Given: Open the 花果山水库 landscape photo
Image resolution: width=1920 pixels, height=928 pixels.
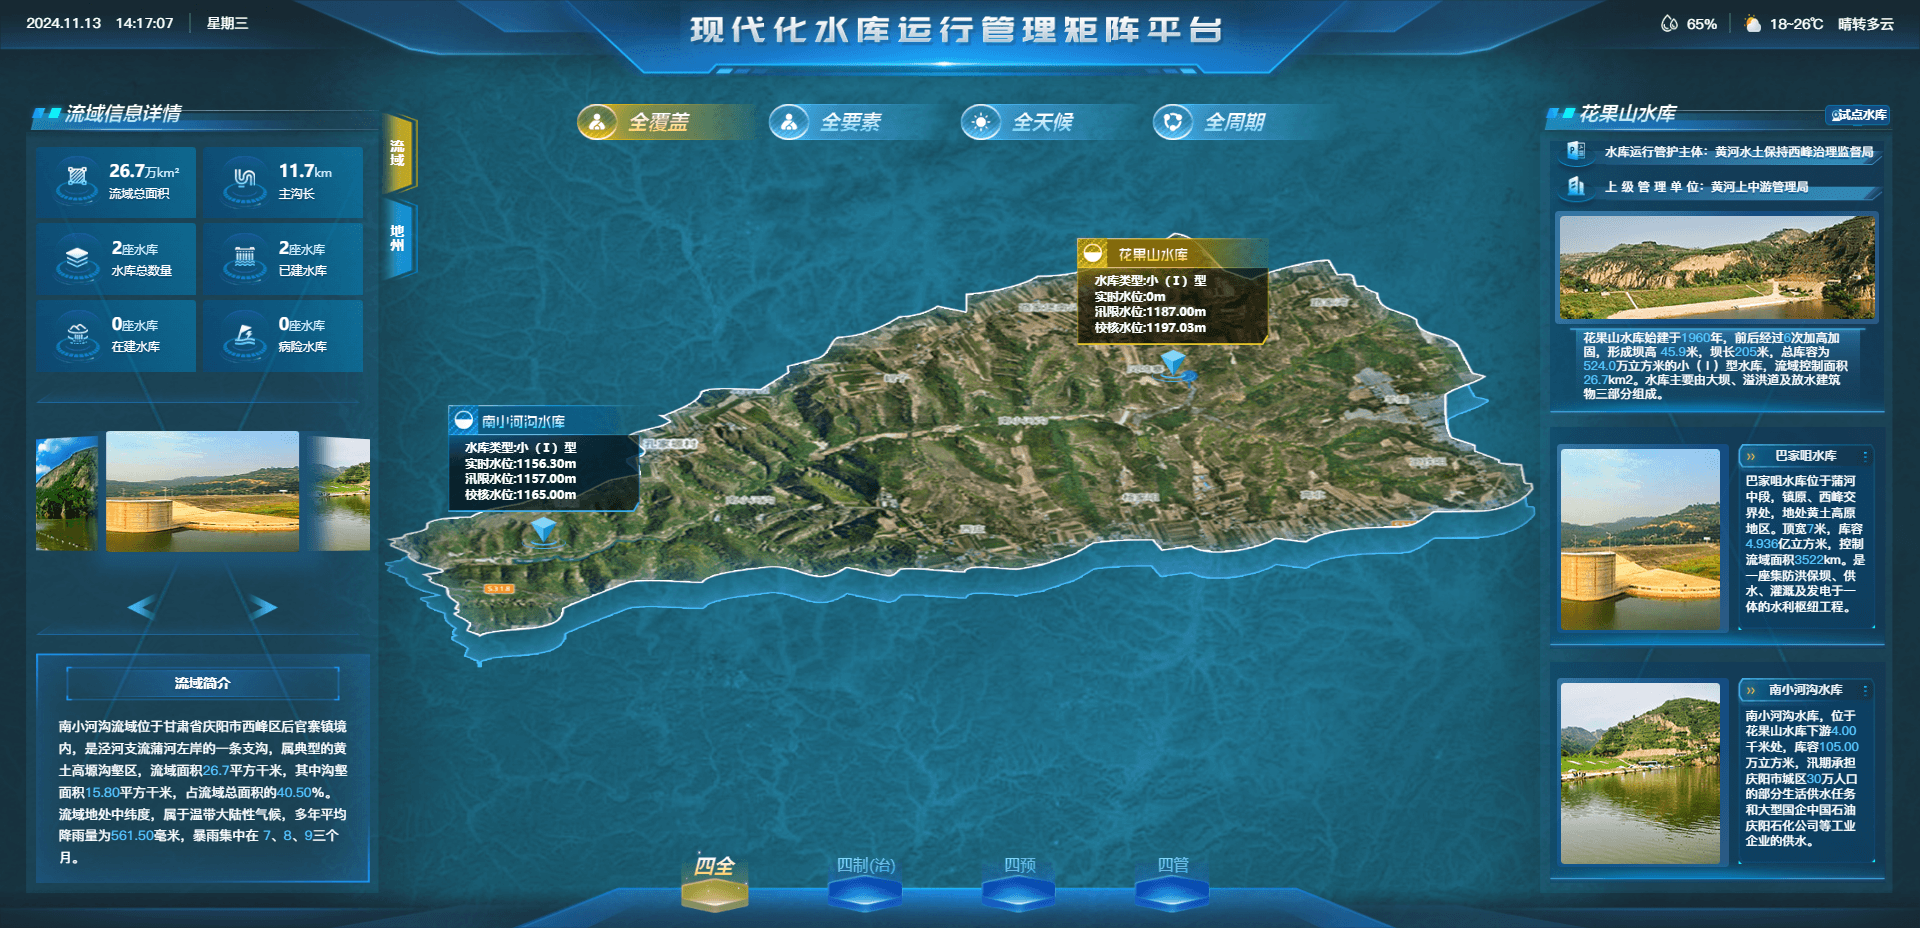Looking at the screenshot, I should click(x=1717, y=267).
